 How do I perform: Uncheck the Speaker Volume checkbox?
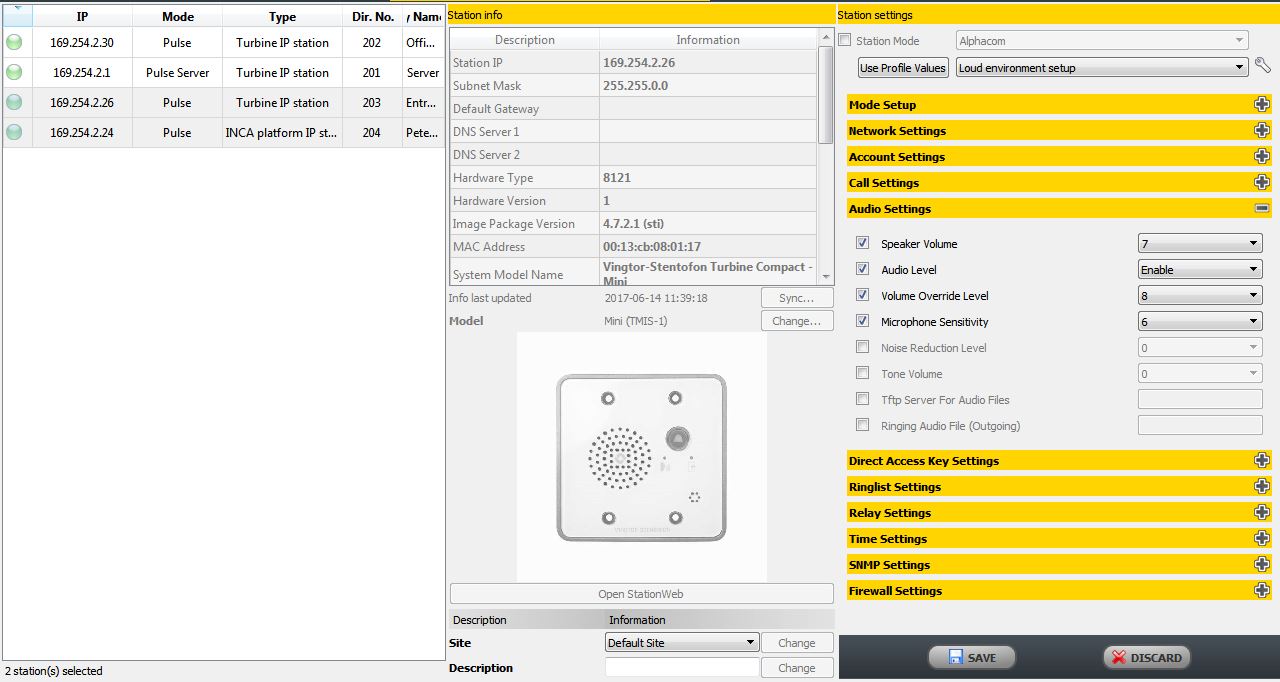point(862,243)
